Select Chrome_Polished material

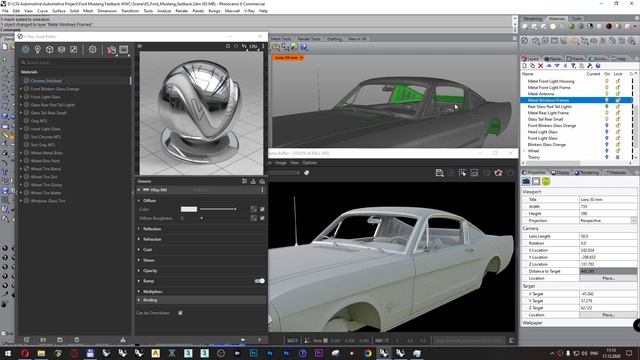[46, 81]
